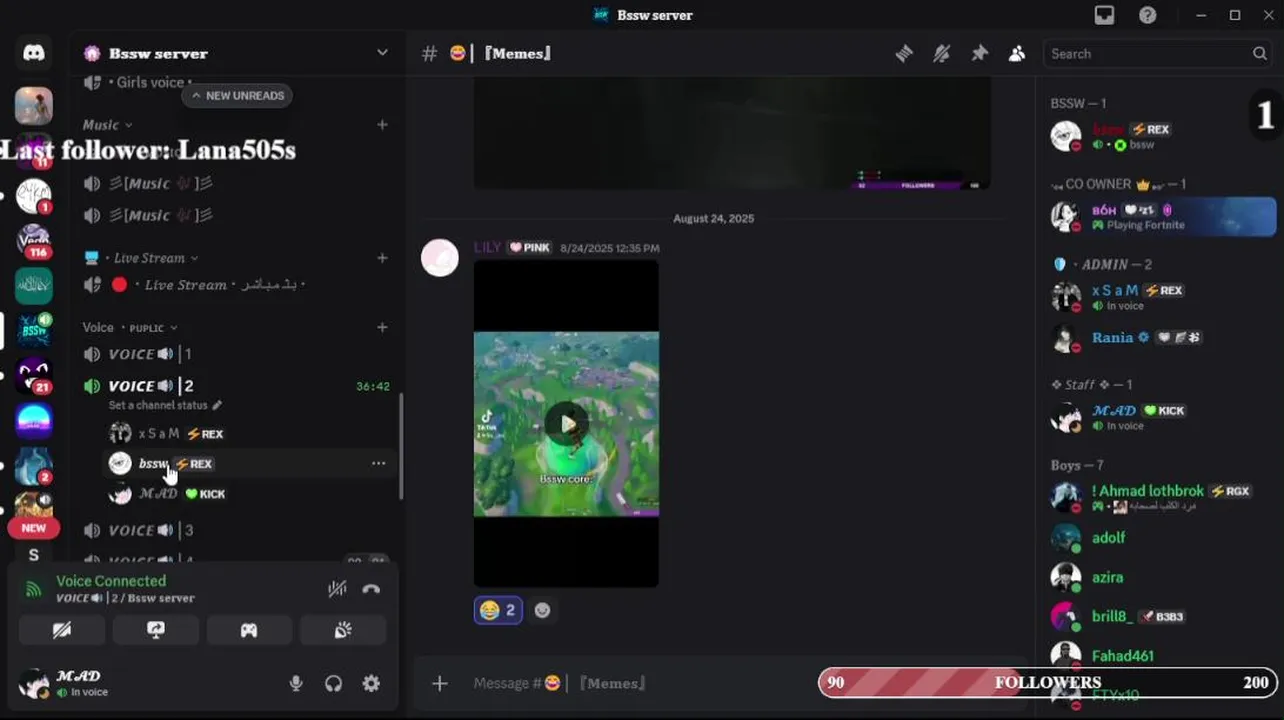
Task: Toggle the laughing emoji reaction
Action: pyautogui.click(x=498, y=610)
